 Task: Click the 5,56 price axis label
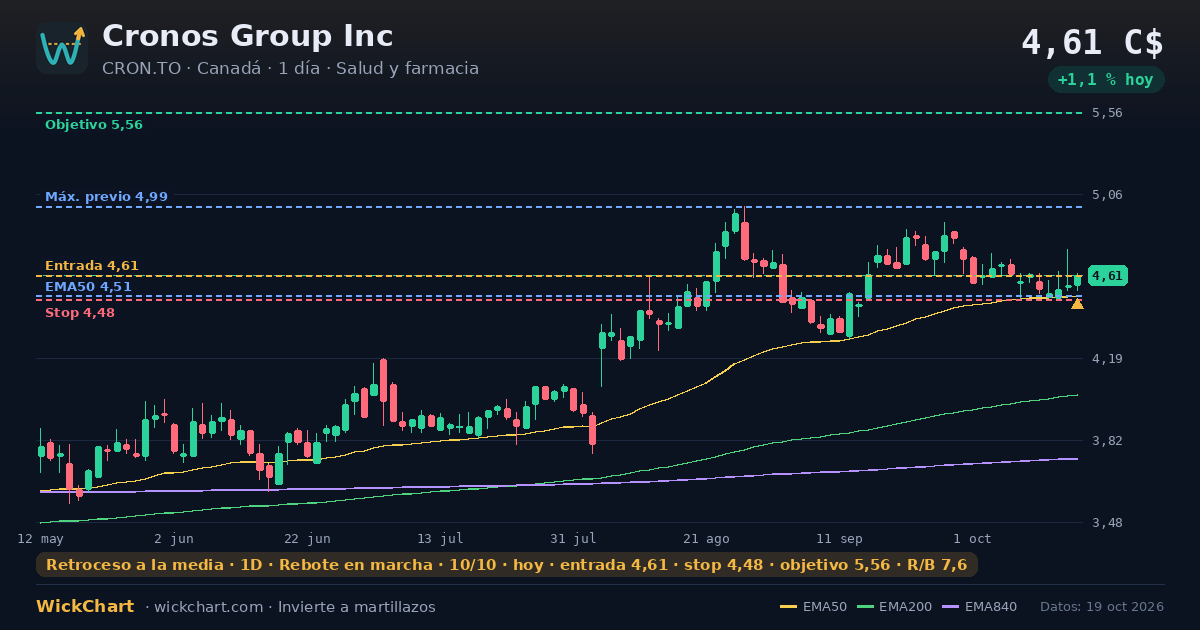pos(1107,113)
